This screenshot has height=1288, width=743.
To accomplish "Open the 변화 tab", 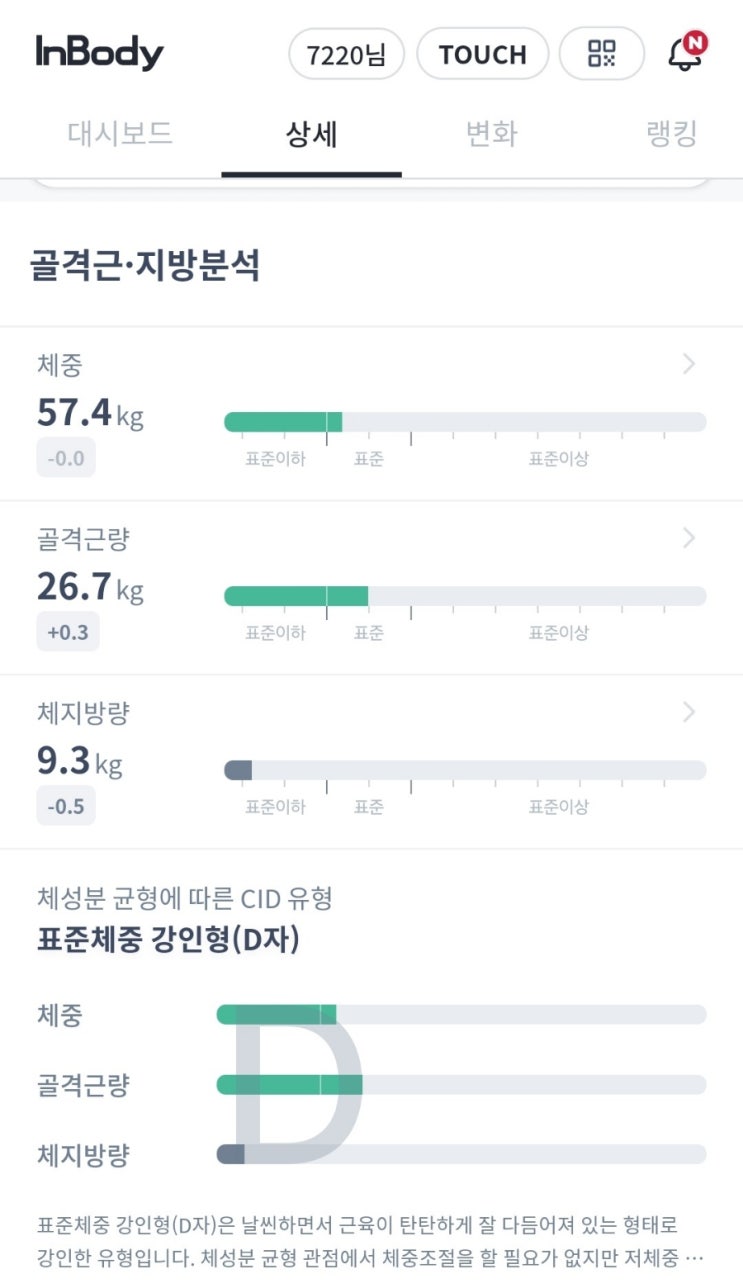I will click(491, 134).
